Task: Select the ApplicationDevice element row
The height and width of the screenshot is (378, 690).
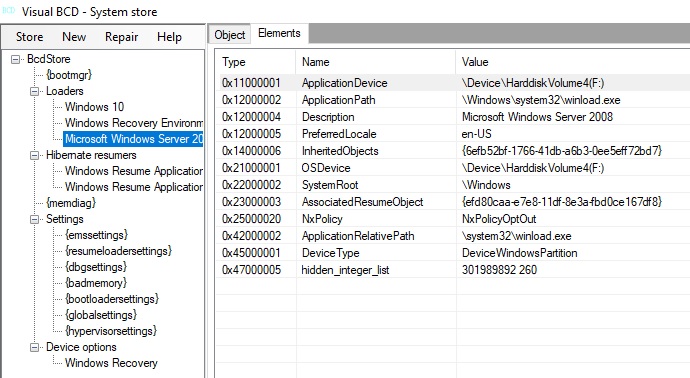Action: (x=453, y=83)
